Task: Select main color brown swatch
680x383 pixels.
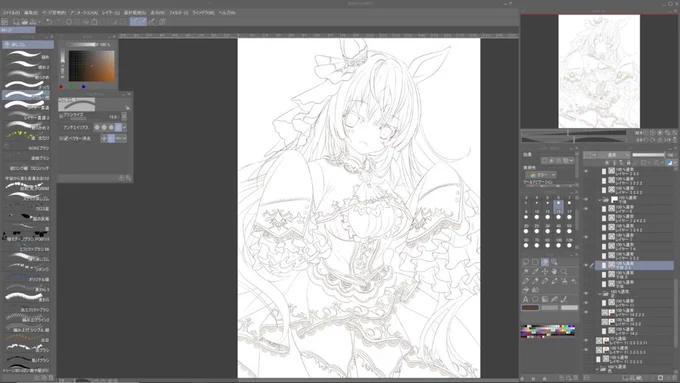Action: [x=530, y=308]
